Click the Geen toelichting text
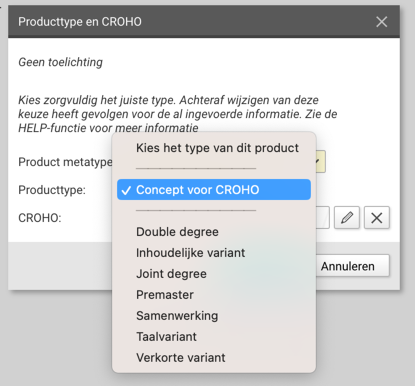 coord(60,62)
